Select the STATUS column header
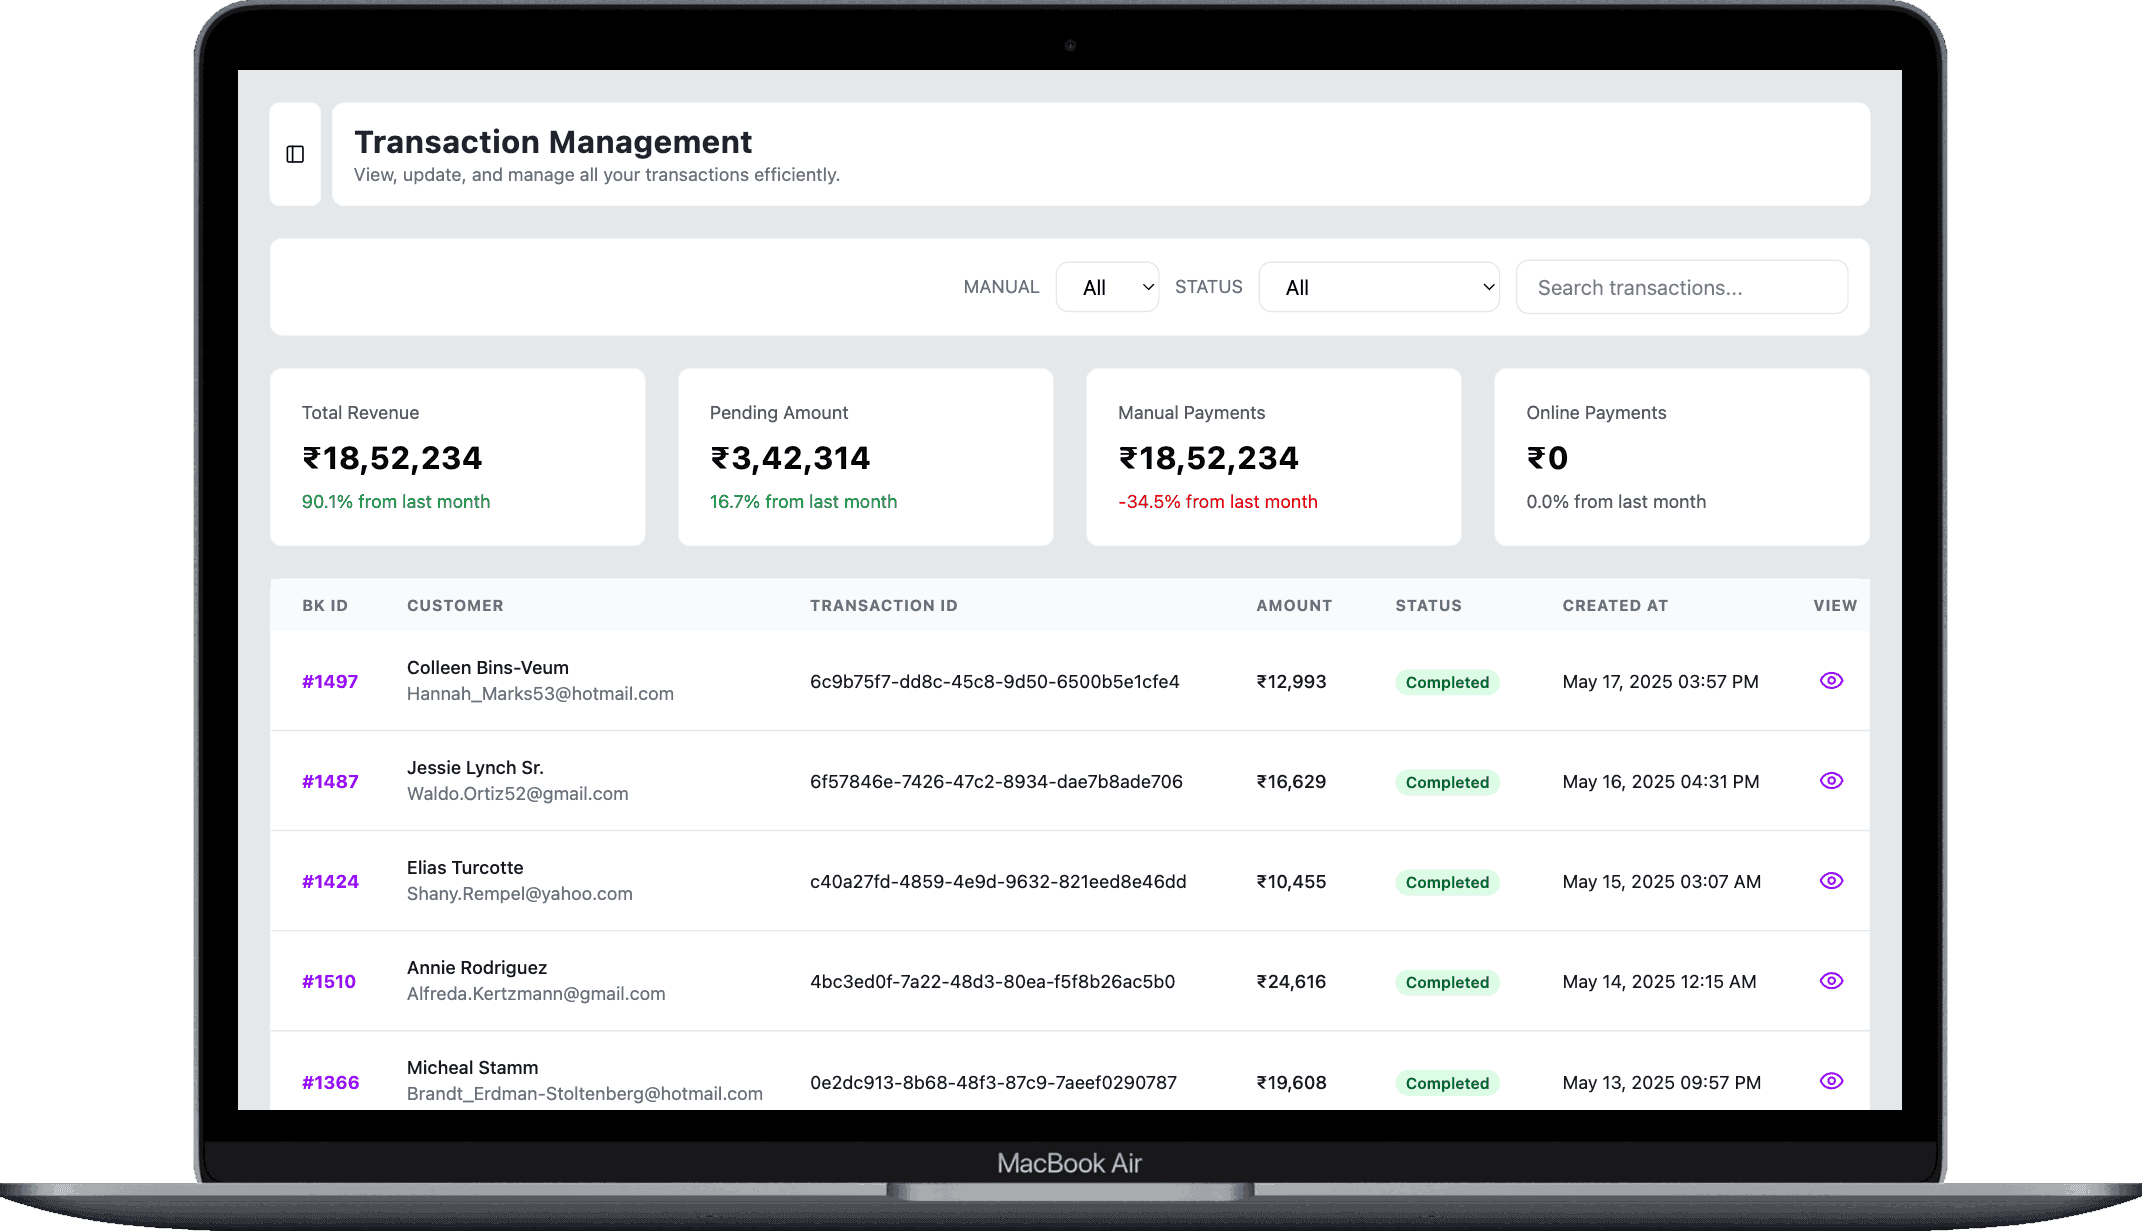Viewport: 2142px width, 1231px height. coord(1428,605)
